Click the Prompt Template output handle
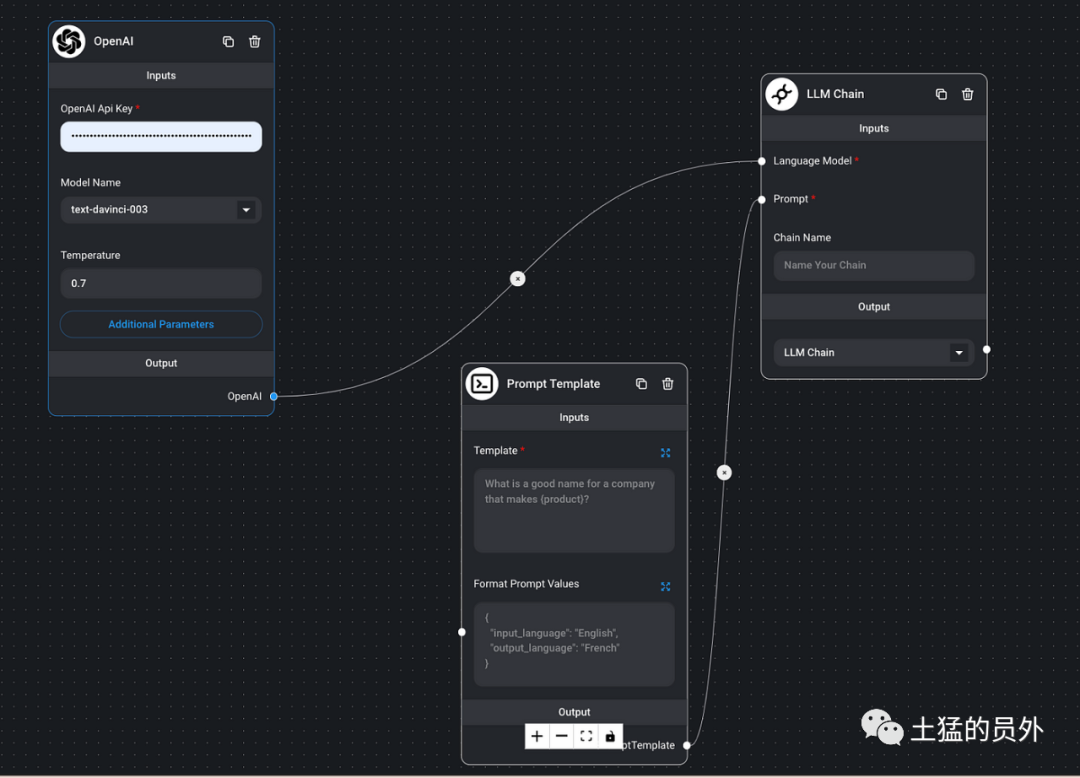This screenshot has width=1080, height=778. click(687, 745)
